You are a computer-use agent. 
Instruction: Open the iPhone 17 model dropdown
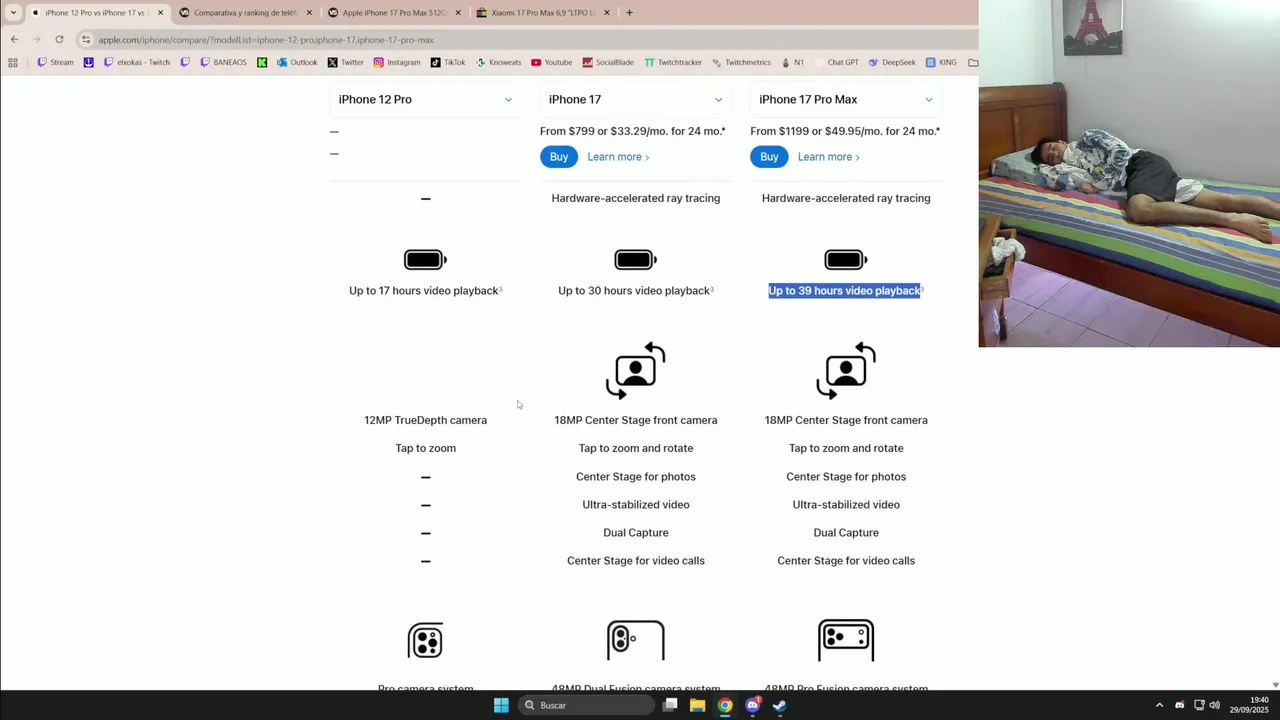tap(635, 99)
